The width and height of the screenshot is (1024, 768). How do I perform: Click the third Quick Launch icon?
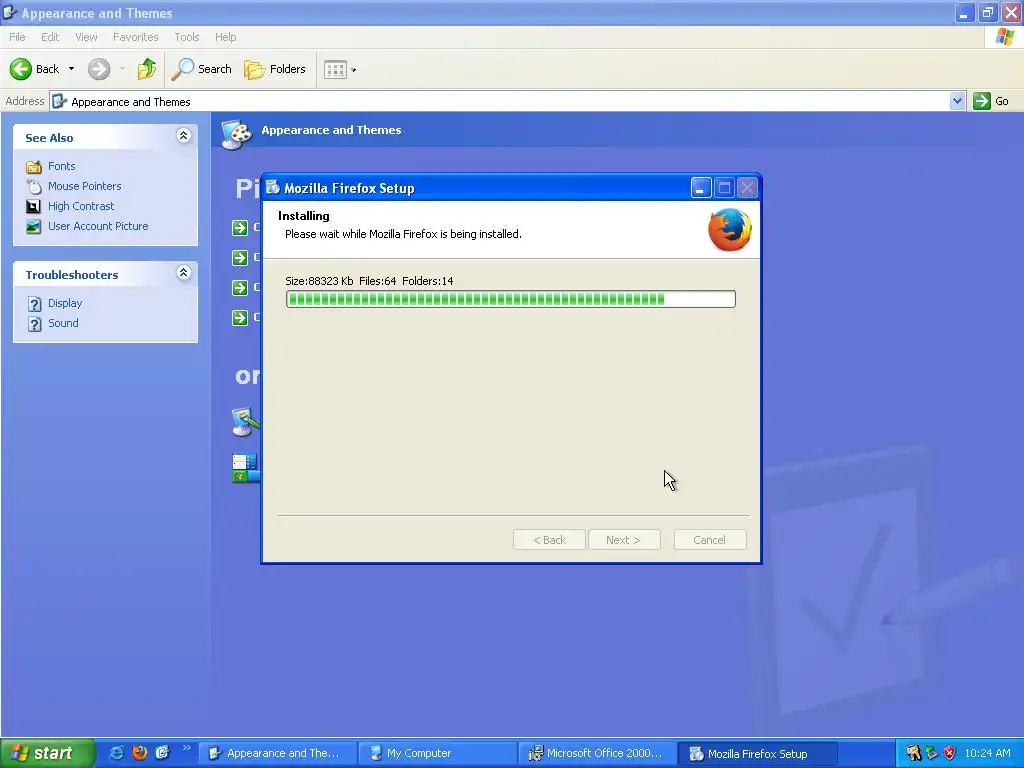162,752
